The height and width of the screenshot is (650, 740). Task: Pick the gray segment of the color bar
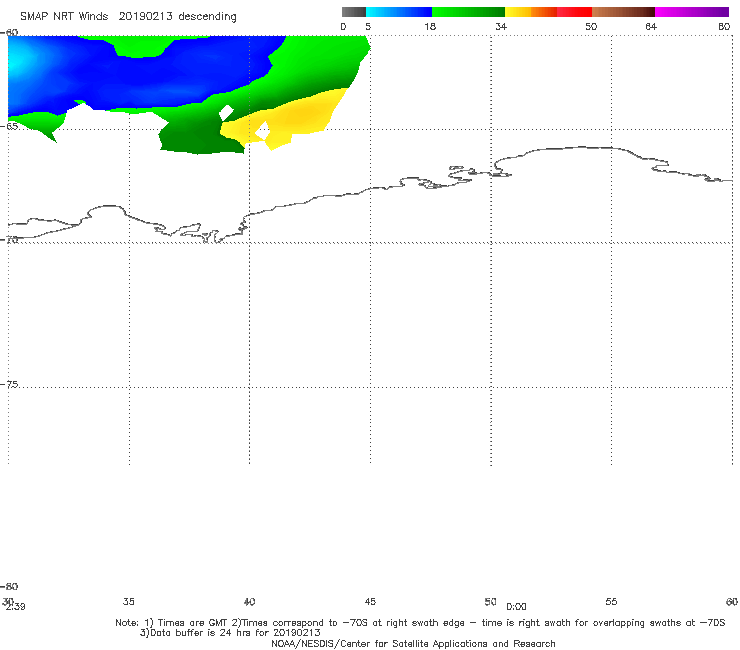(x=353, y=12)
